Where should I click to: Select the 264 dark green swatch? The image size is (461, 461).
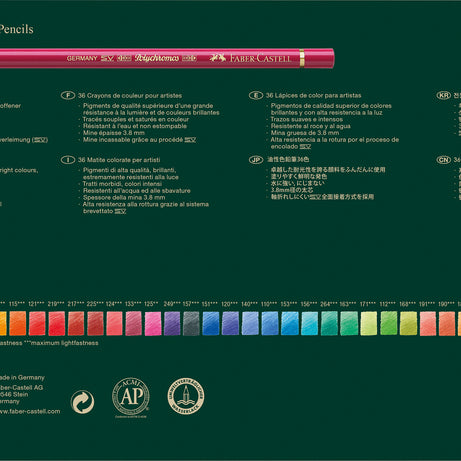pos(329,323)
